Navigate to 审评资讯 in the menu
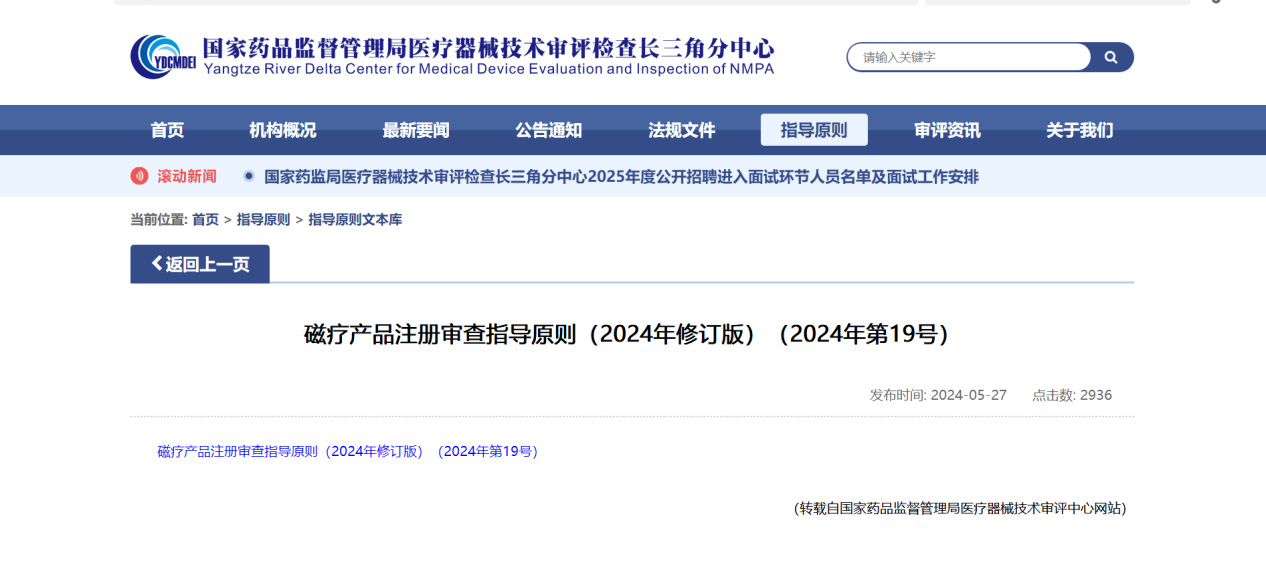The width and height of the screenshot is (1266, 569). pyautogui.click(x=947, y=130)
